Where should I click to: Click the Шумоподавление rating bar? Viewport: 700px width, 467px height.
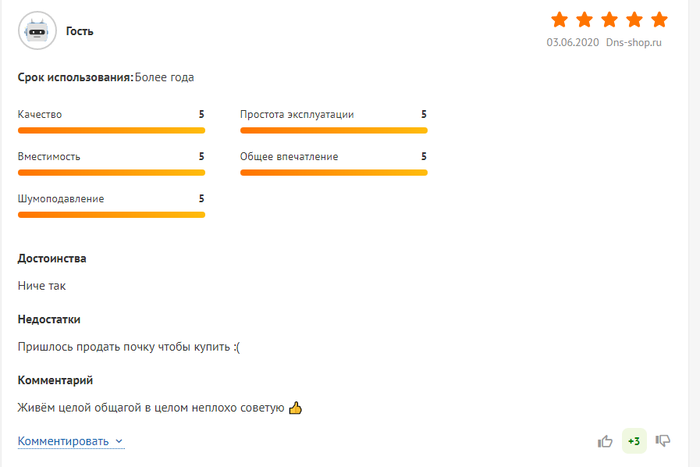click(x=111, y=214)
